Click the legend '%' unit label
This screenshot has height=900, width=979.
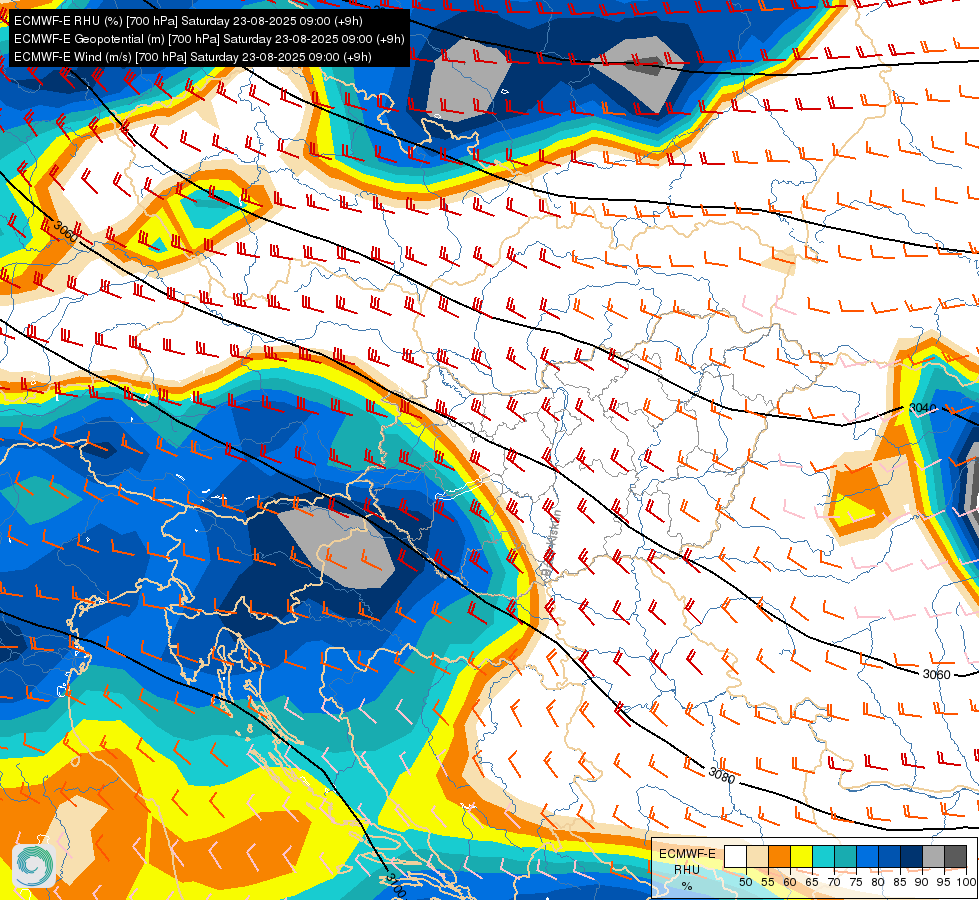coord(687,886)
